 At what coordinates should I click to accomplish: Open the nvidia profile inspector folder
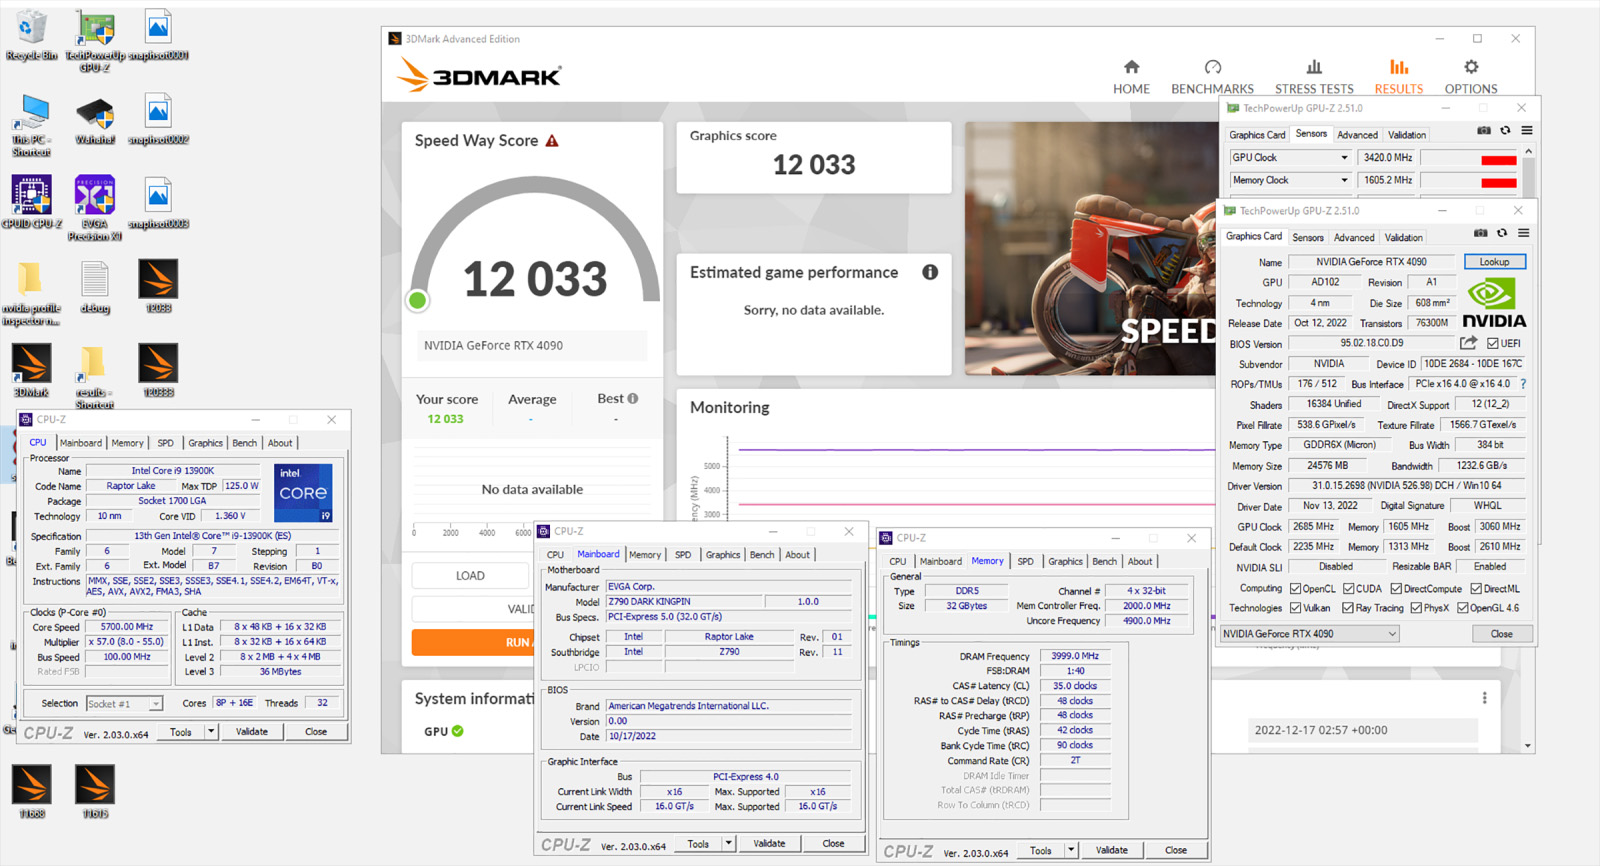(x=31, y=293)
